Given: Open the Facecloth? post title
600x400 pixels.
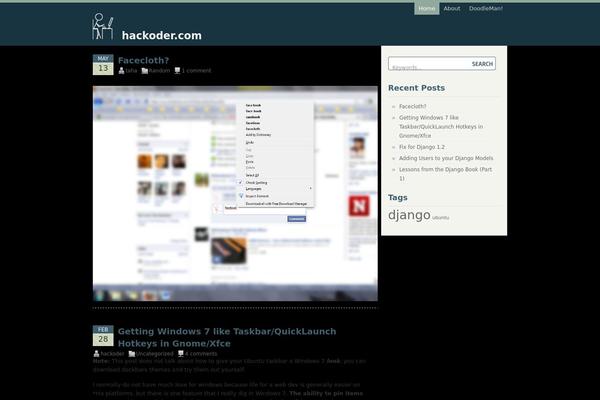Looking at the screenshot, I should tap(143, 60).
